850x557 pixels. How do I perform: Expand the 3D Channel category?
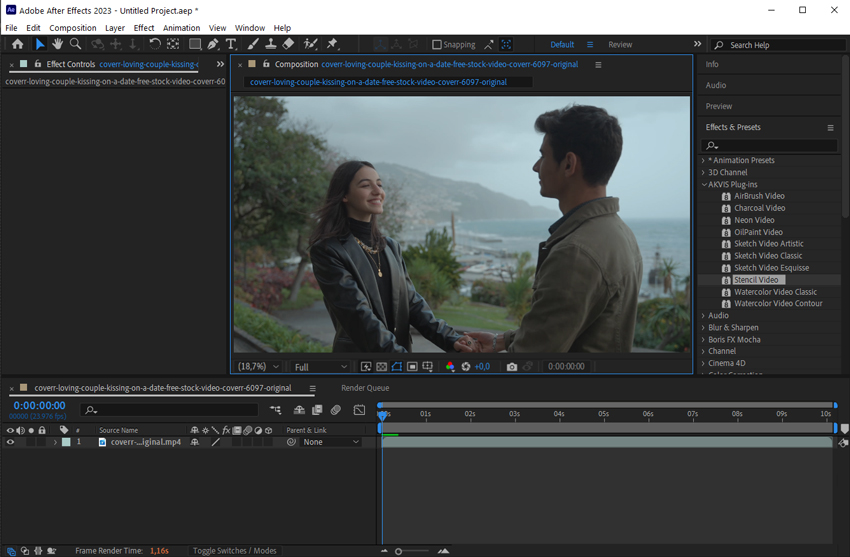pyautogui.click(x=703, y=172)
